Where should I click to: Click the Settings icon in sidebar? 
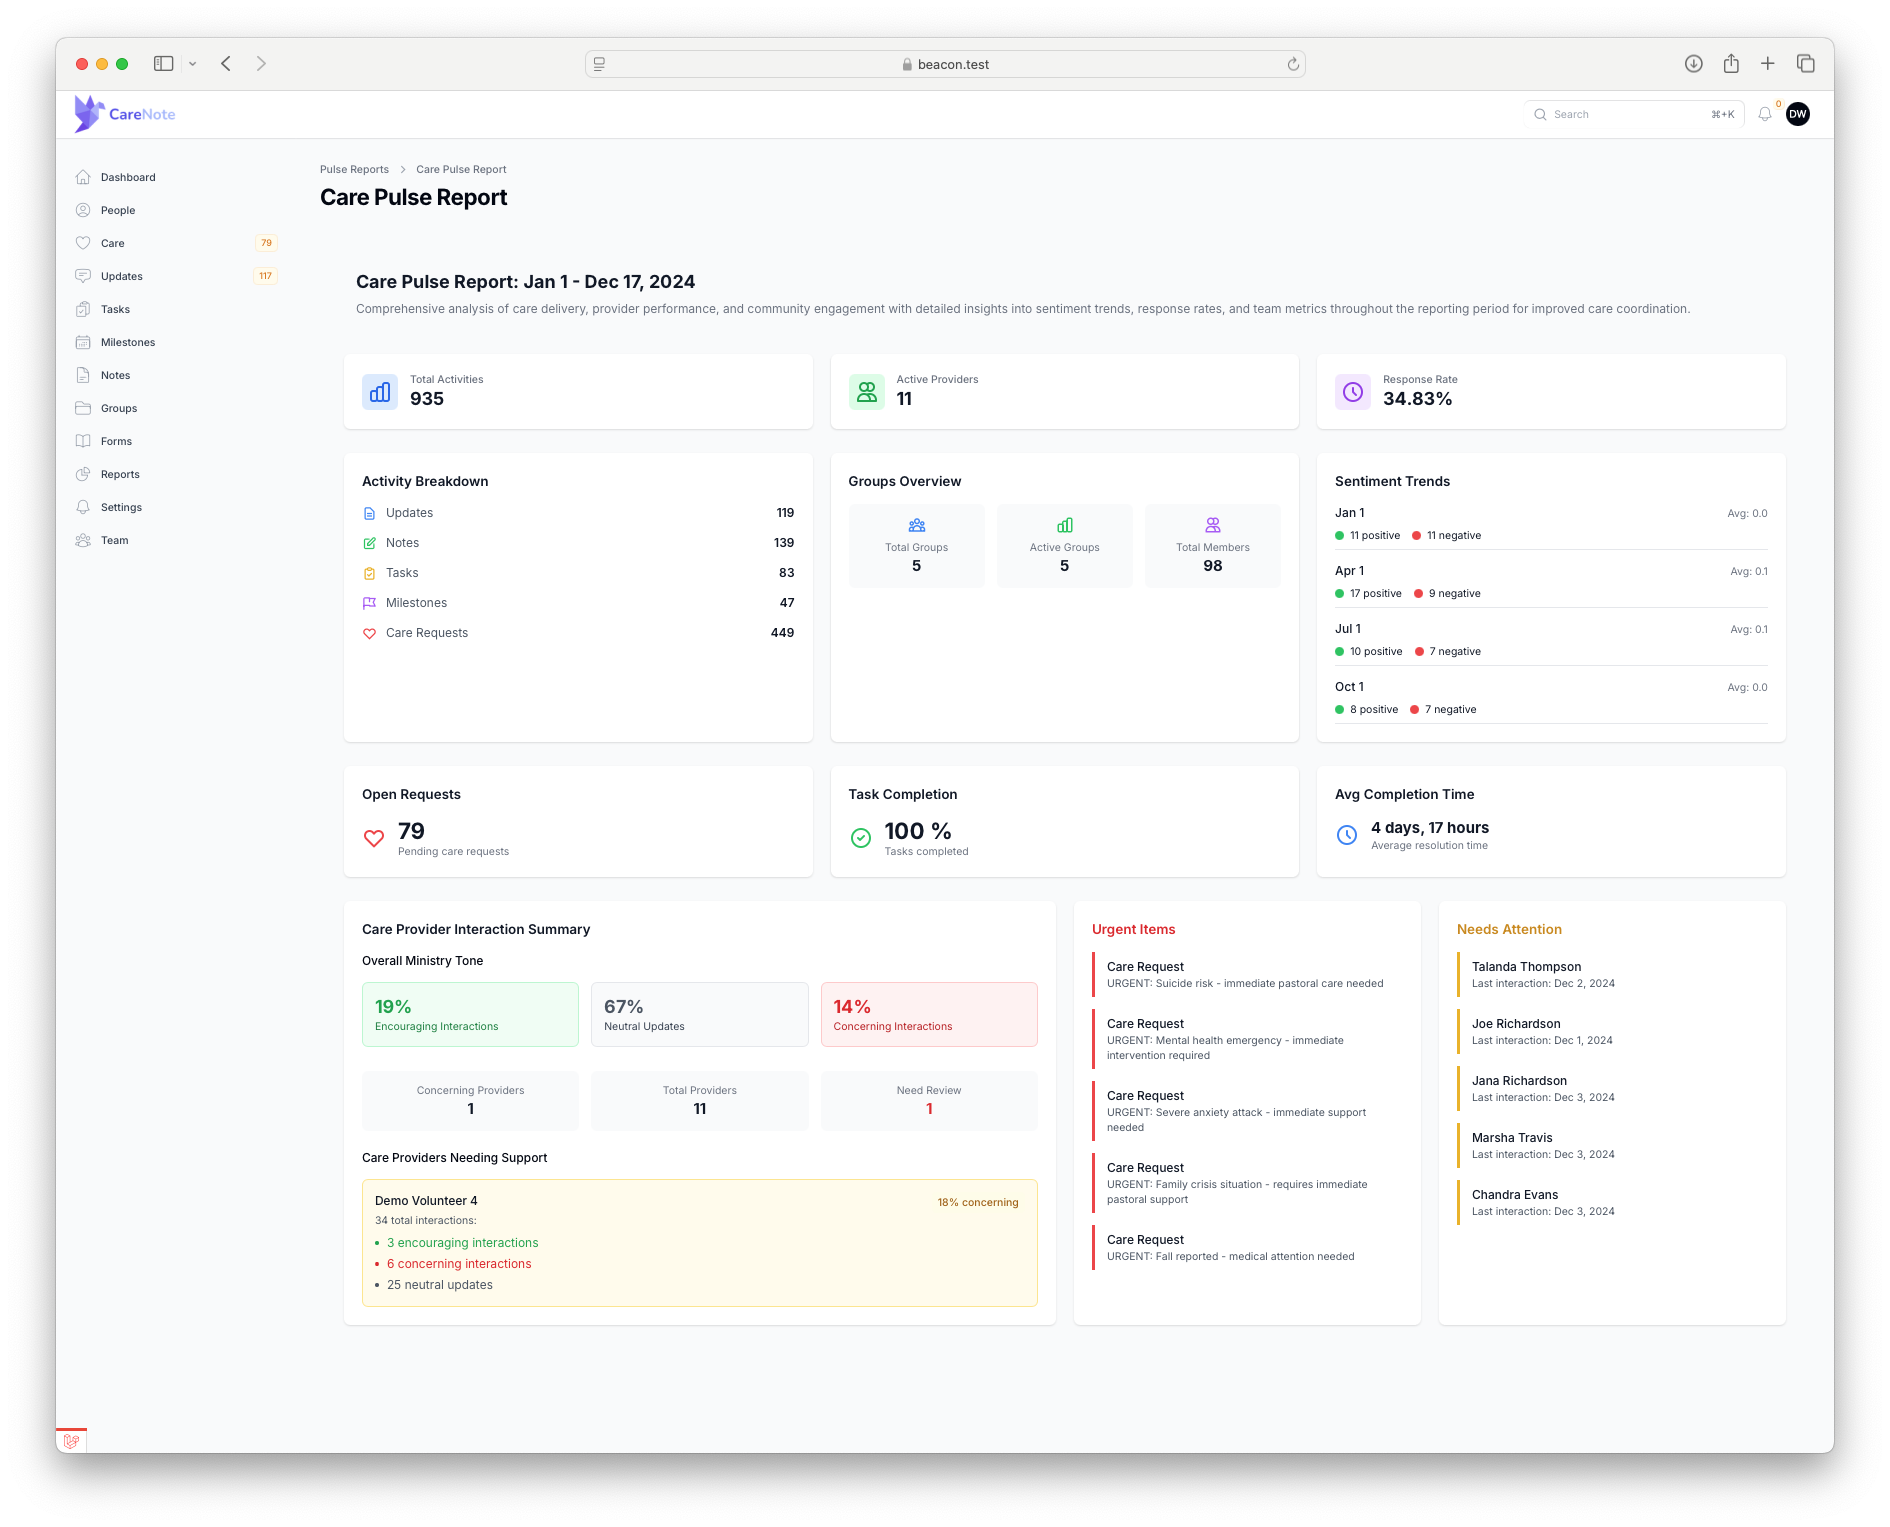pyautogui.click(x=83, y=507)
